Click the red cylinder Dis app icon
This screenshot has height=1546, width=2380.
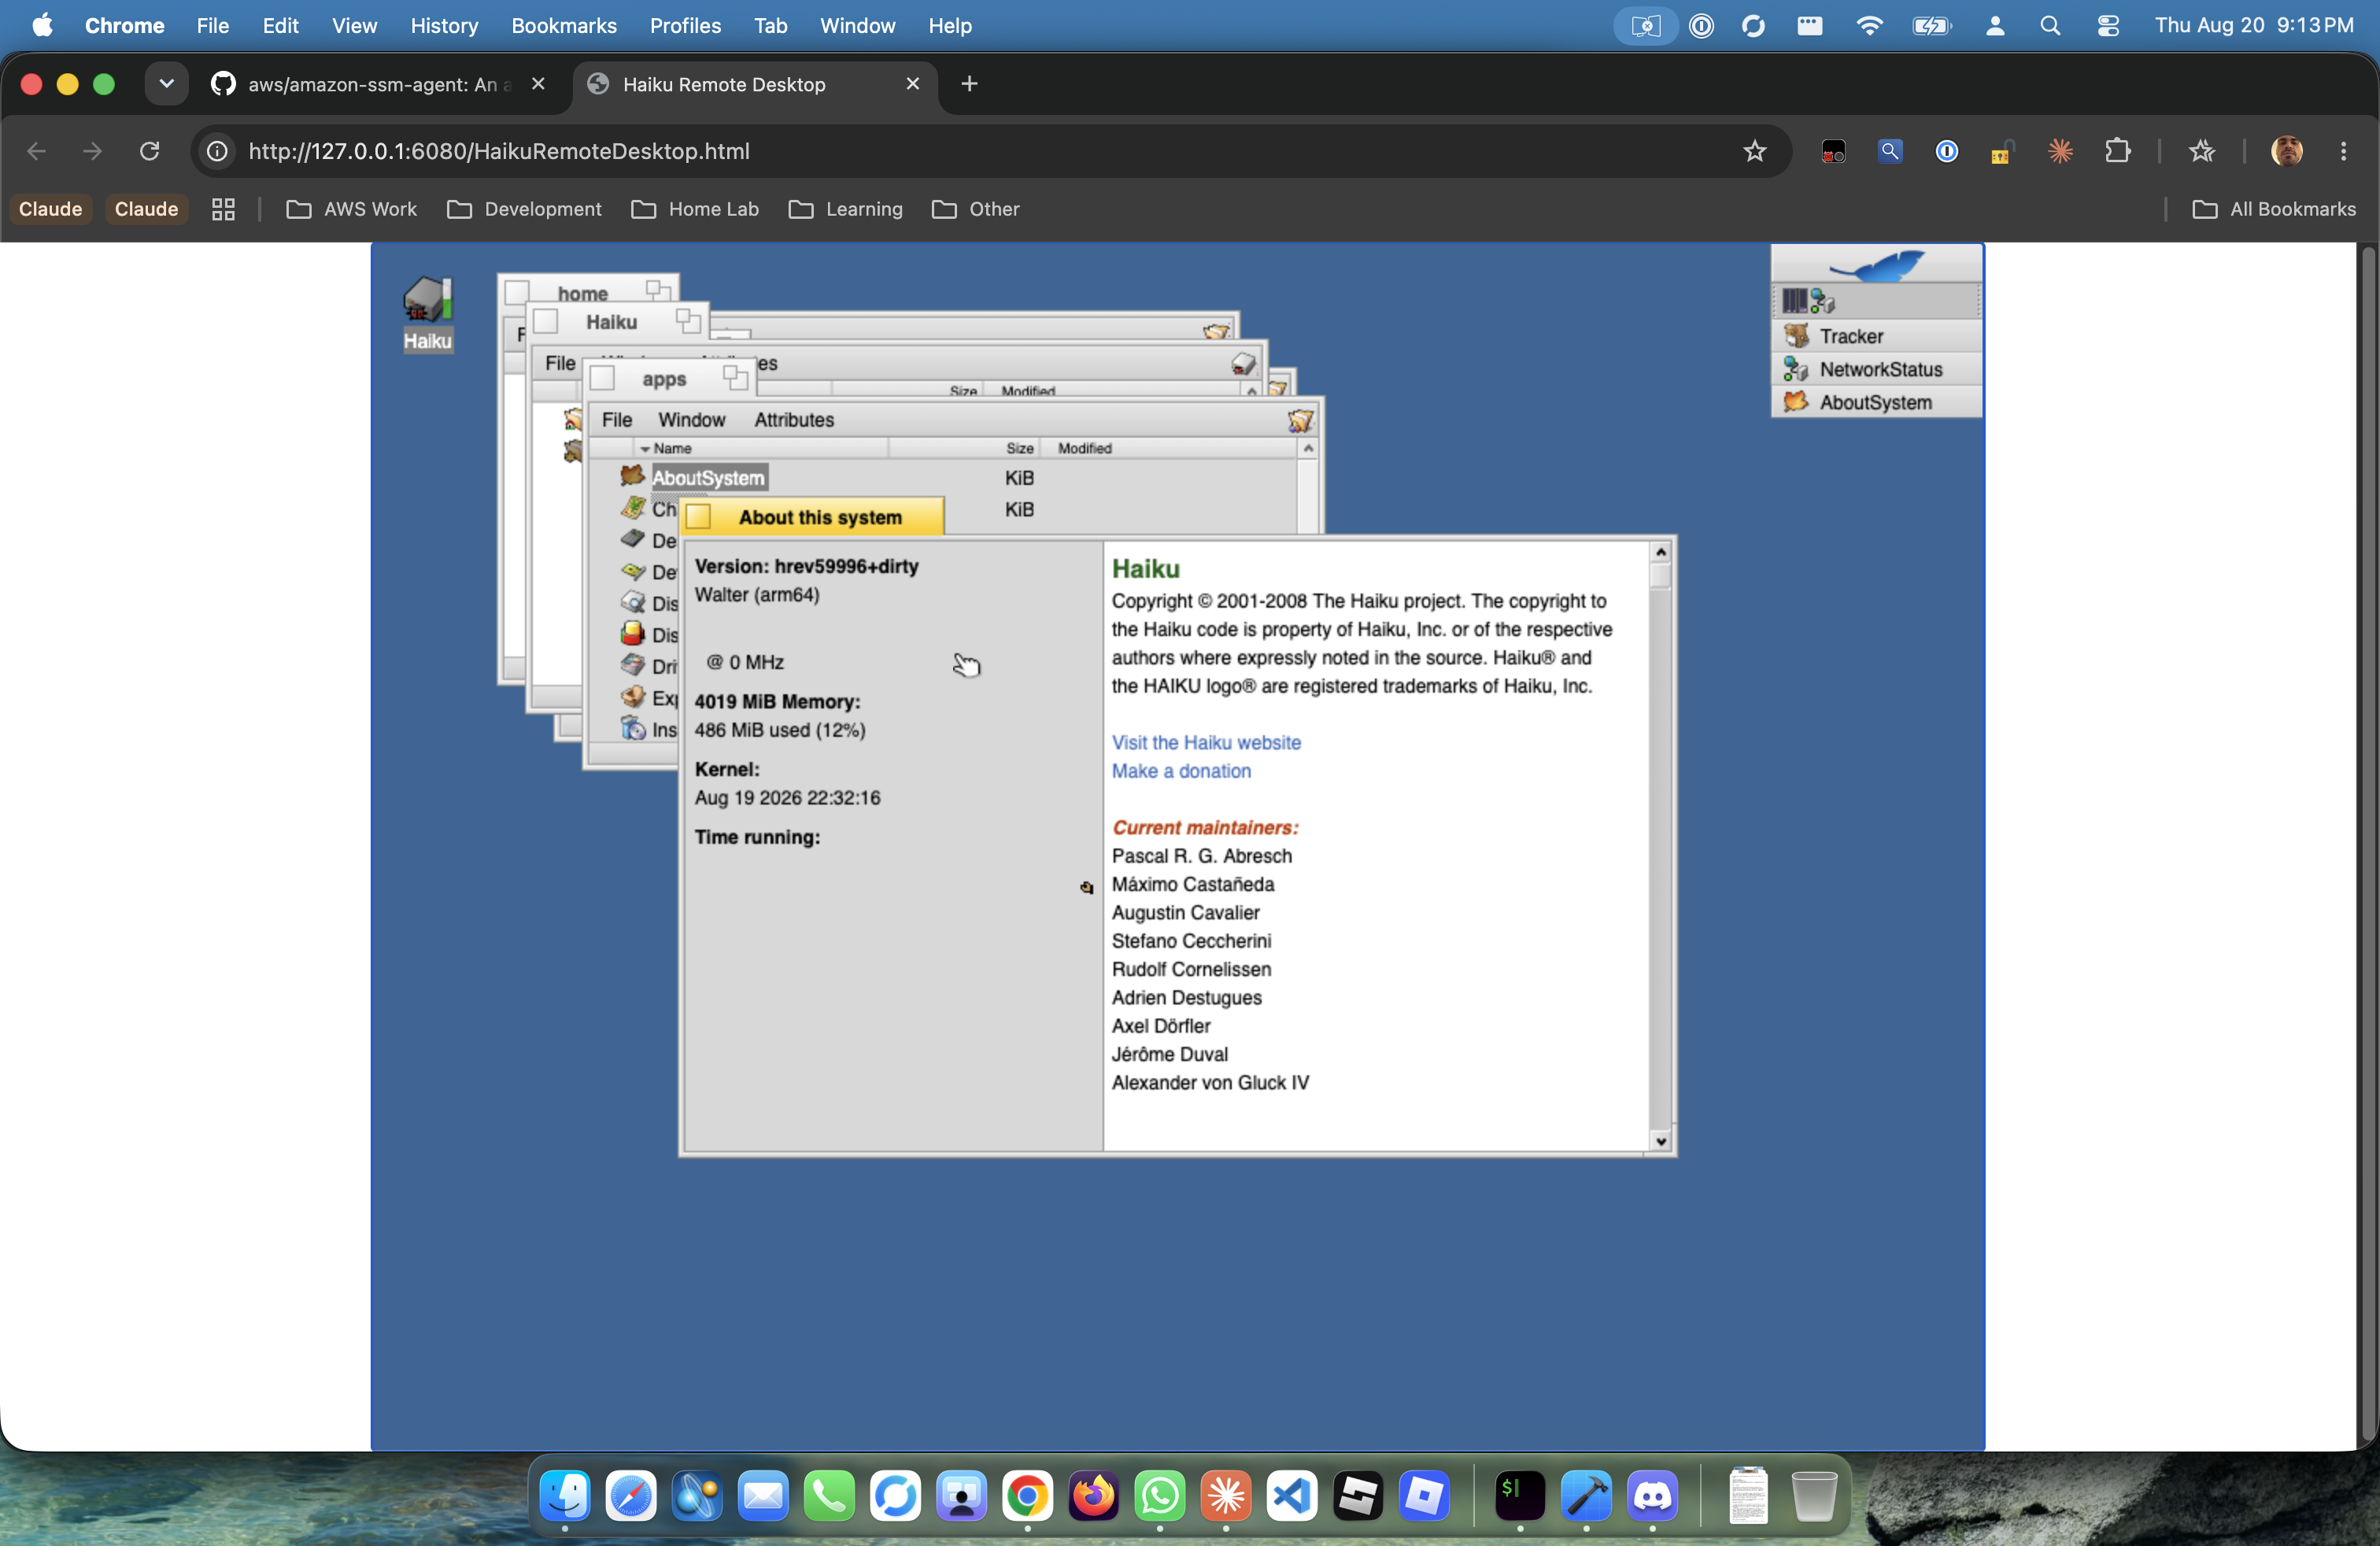point(632,633)
